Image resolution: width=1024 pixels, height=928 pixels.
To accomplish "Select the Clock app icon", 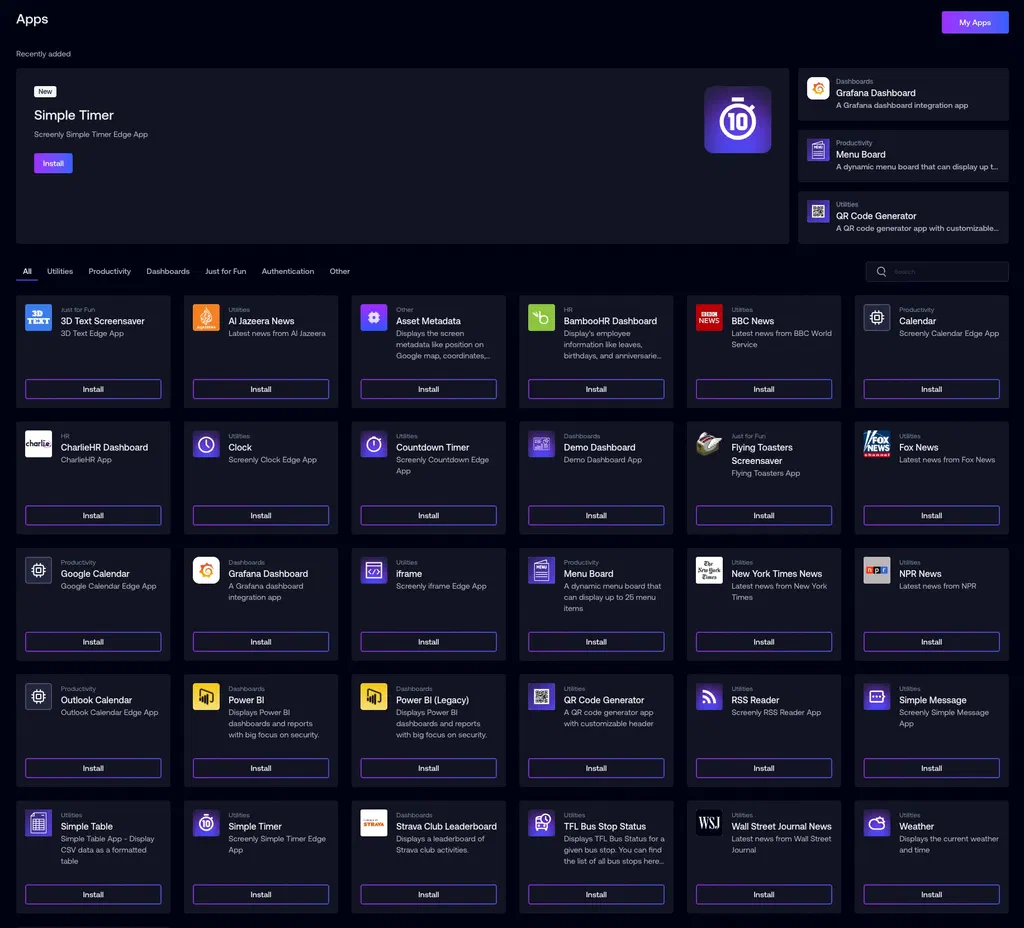I will coord(206,444).
